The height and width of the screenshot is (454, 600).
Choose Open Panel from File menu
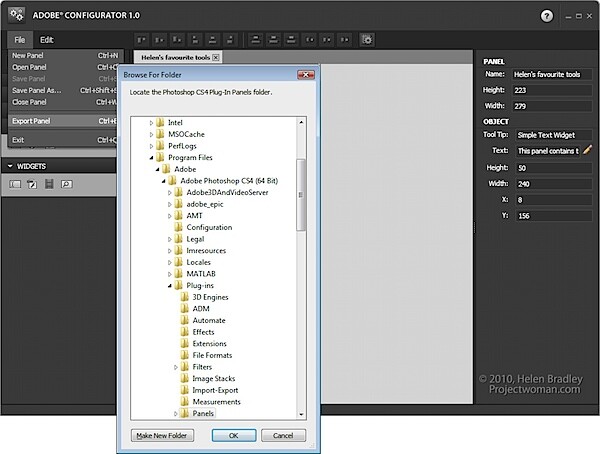coord(63,67)
